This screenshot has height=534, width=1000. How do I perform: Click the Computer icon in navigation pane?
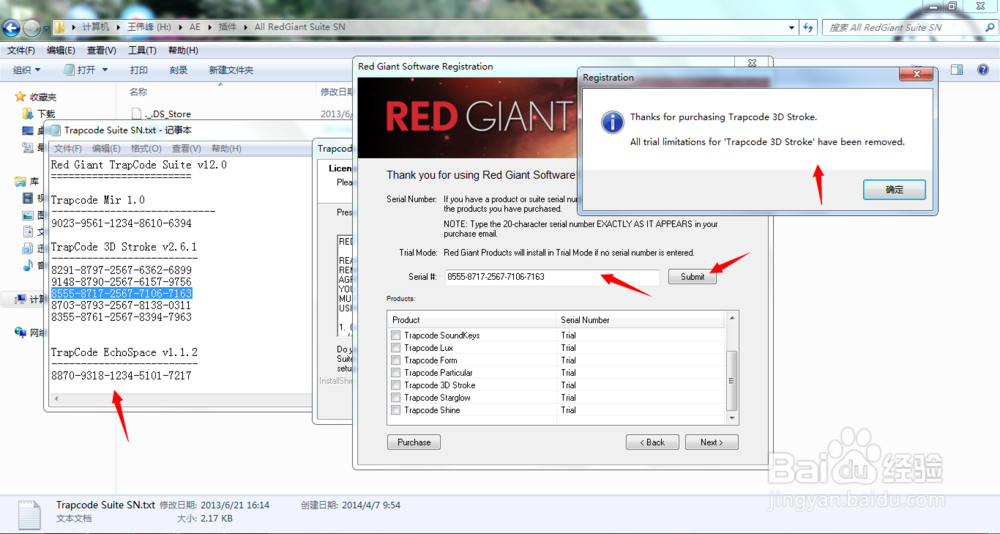pyautogui.click(x=21, y=299)
